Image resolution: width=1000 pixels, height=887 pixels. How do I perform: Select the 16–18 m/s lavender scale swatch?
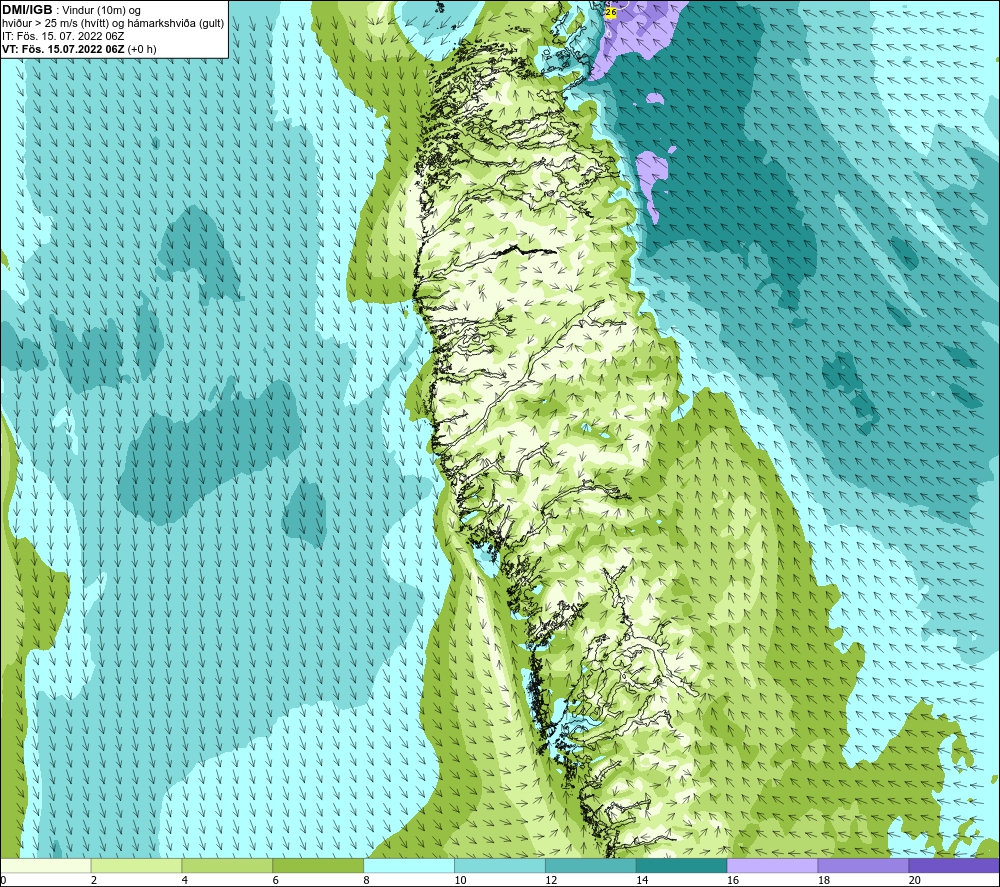pos(772,865)
